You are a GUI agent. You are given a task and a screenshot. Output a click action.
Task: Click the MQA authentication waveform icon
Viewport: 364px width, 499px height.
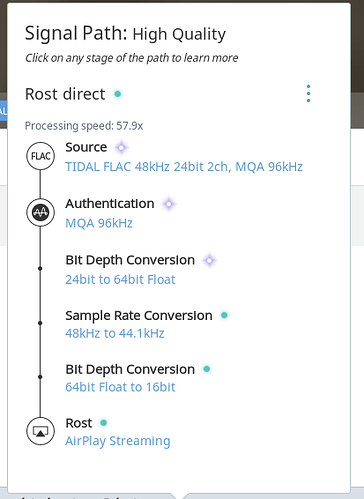41,212
